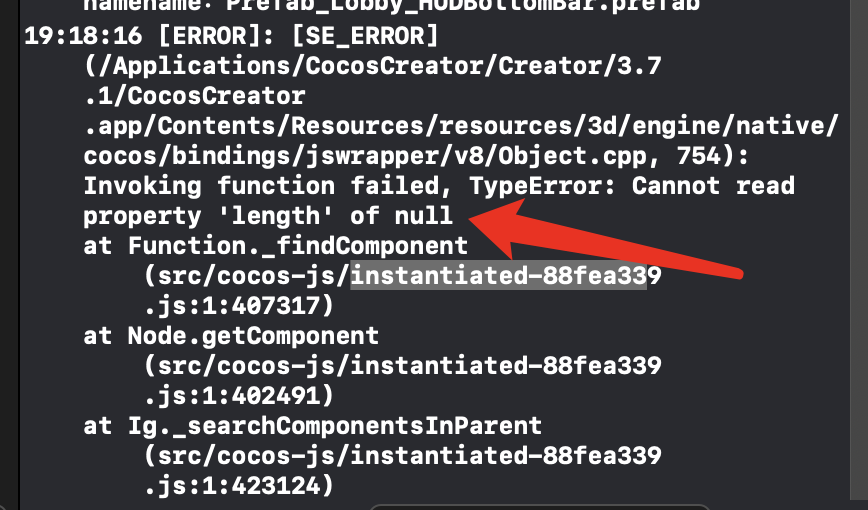
Task: Click the "at Function._findComponent" stack frame
Action: tap(275, 245)
